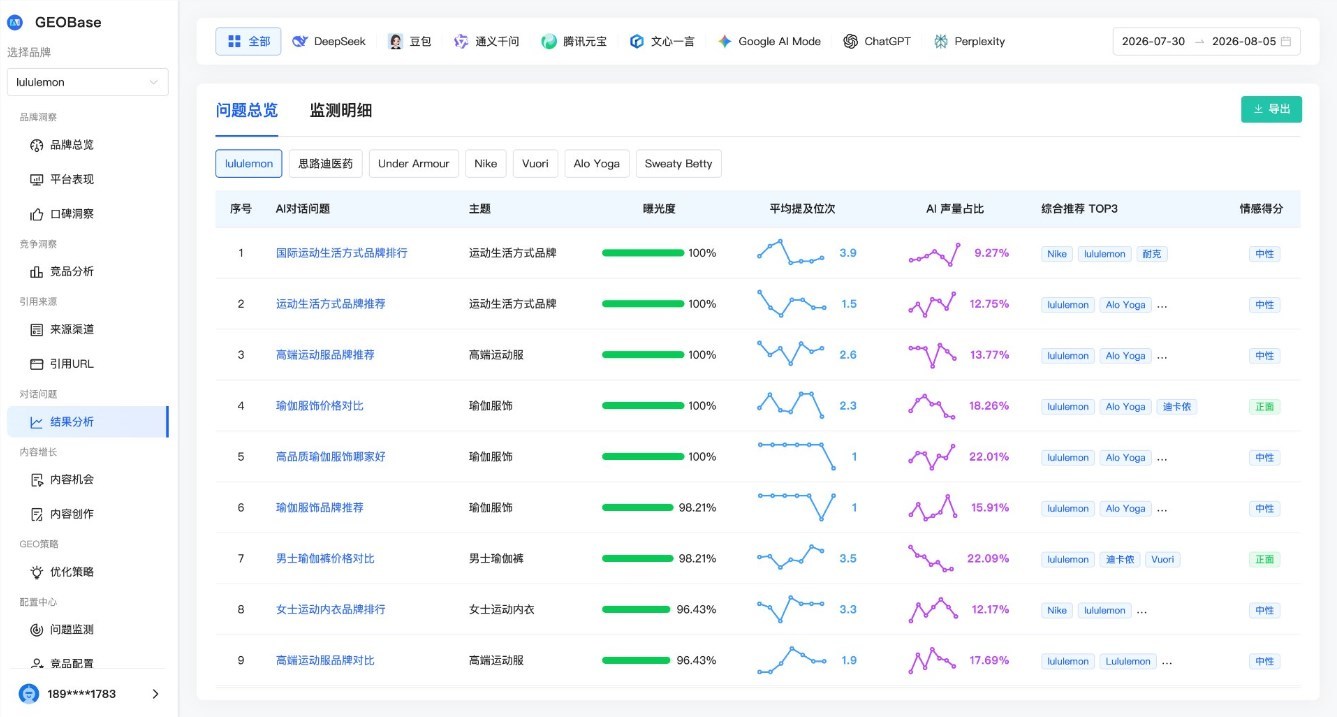Filter by 豆包 platform
Viewport: 1337px width, 717px height.
click(410, 41)
